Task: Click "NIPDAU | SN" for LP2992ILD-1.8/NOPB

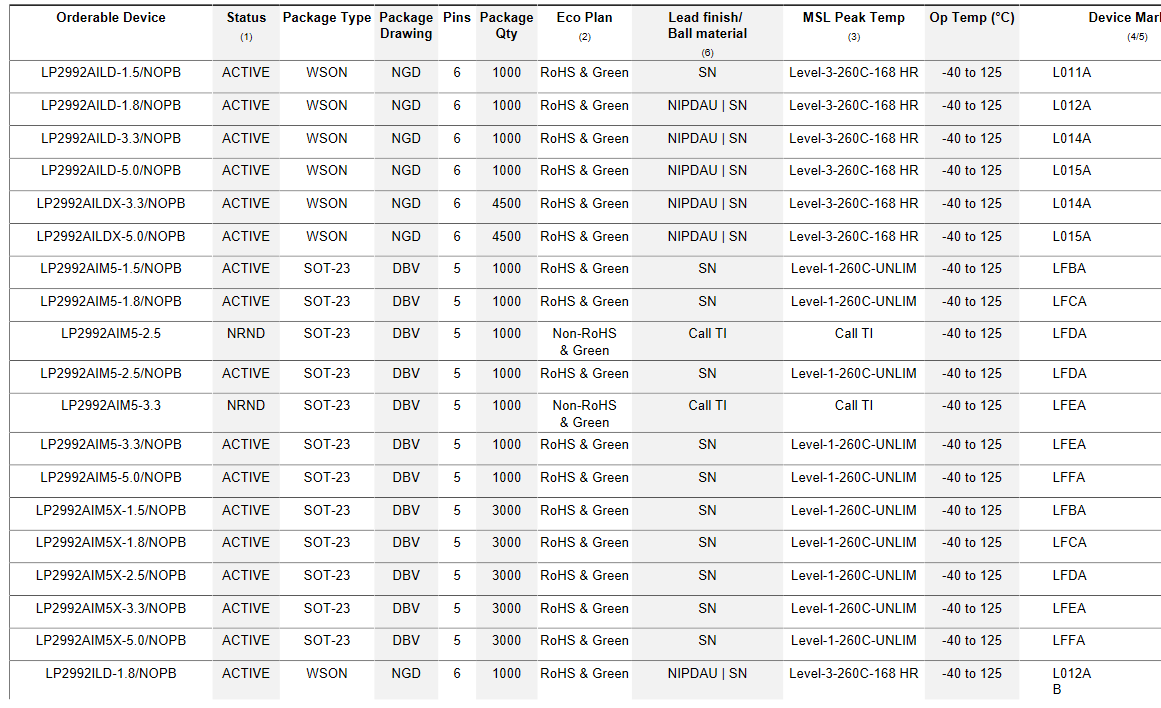Action: pos(707,673)
